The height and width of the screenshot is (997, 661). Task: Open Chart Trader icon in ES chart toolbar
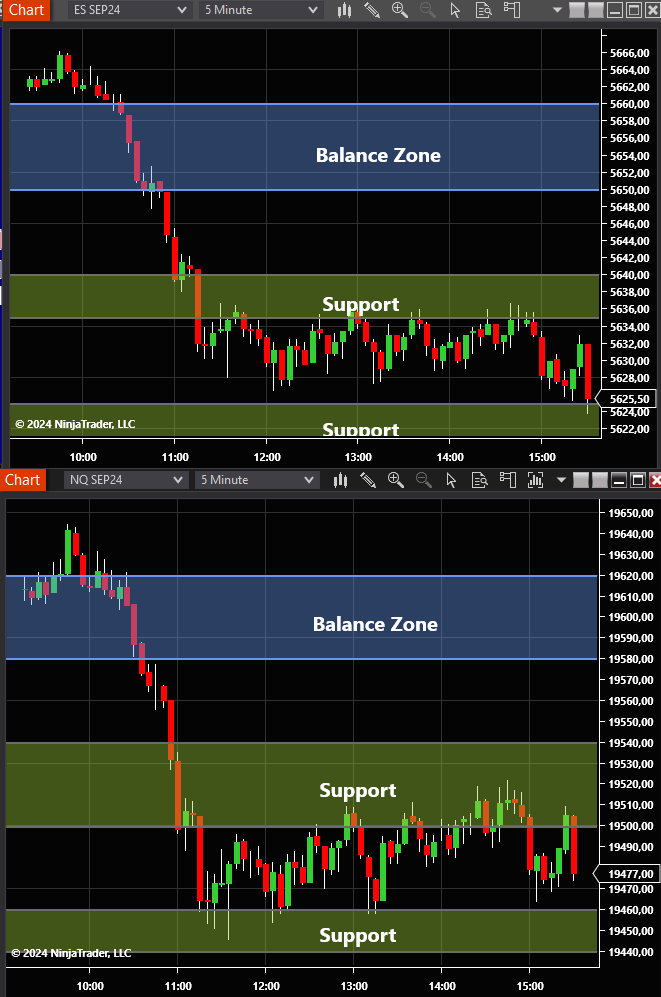coord(512,10)
